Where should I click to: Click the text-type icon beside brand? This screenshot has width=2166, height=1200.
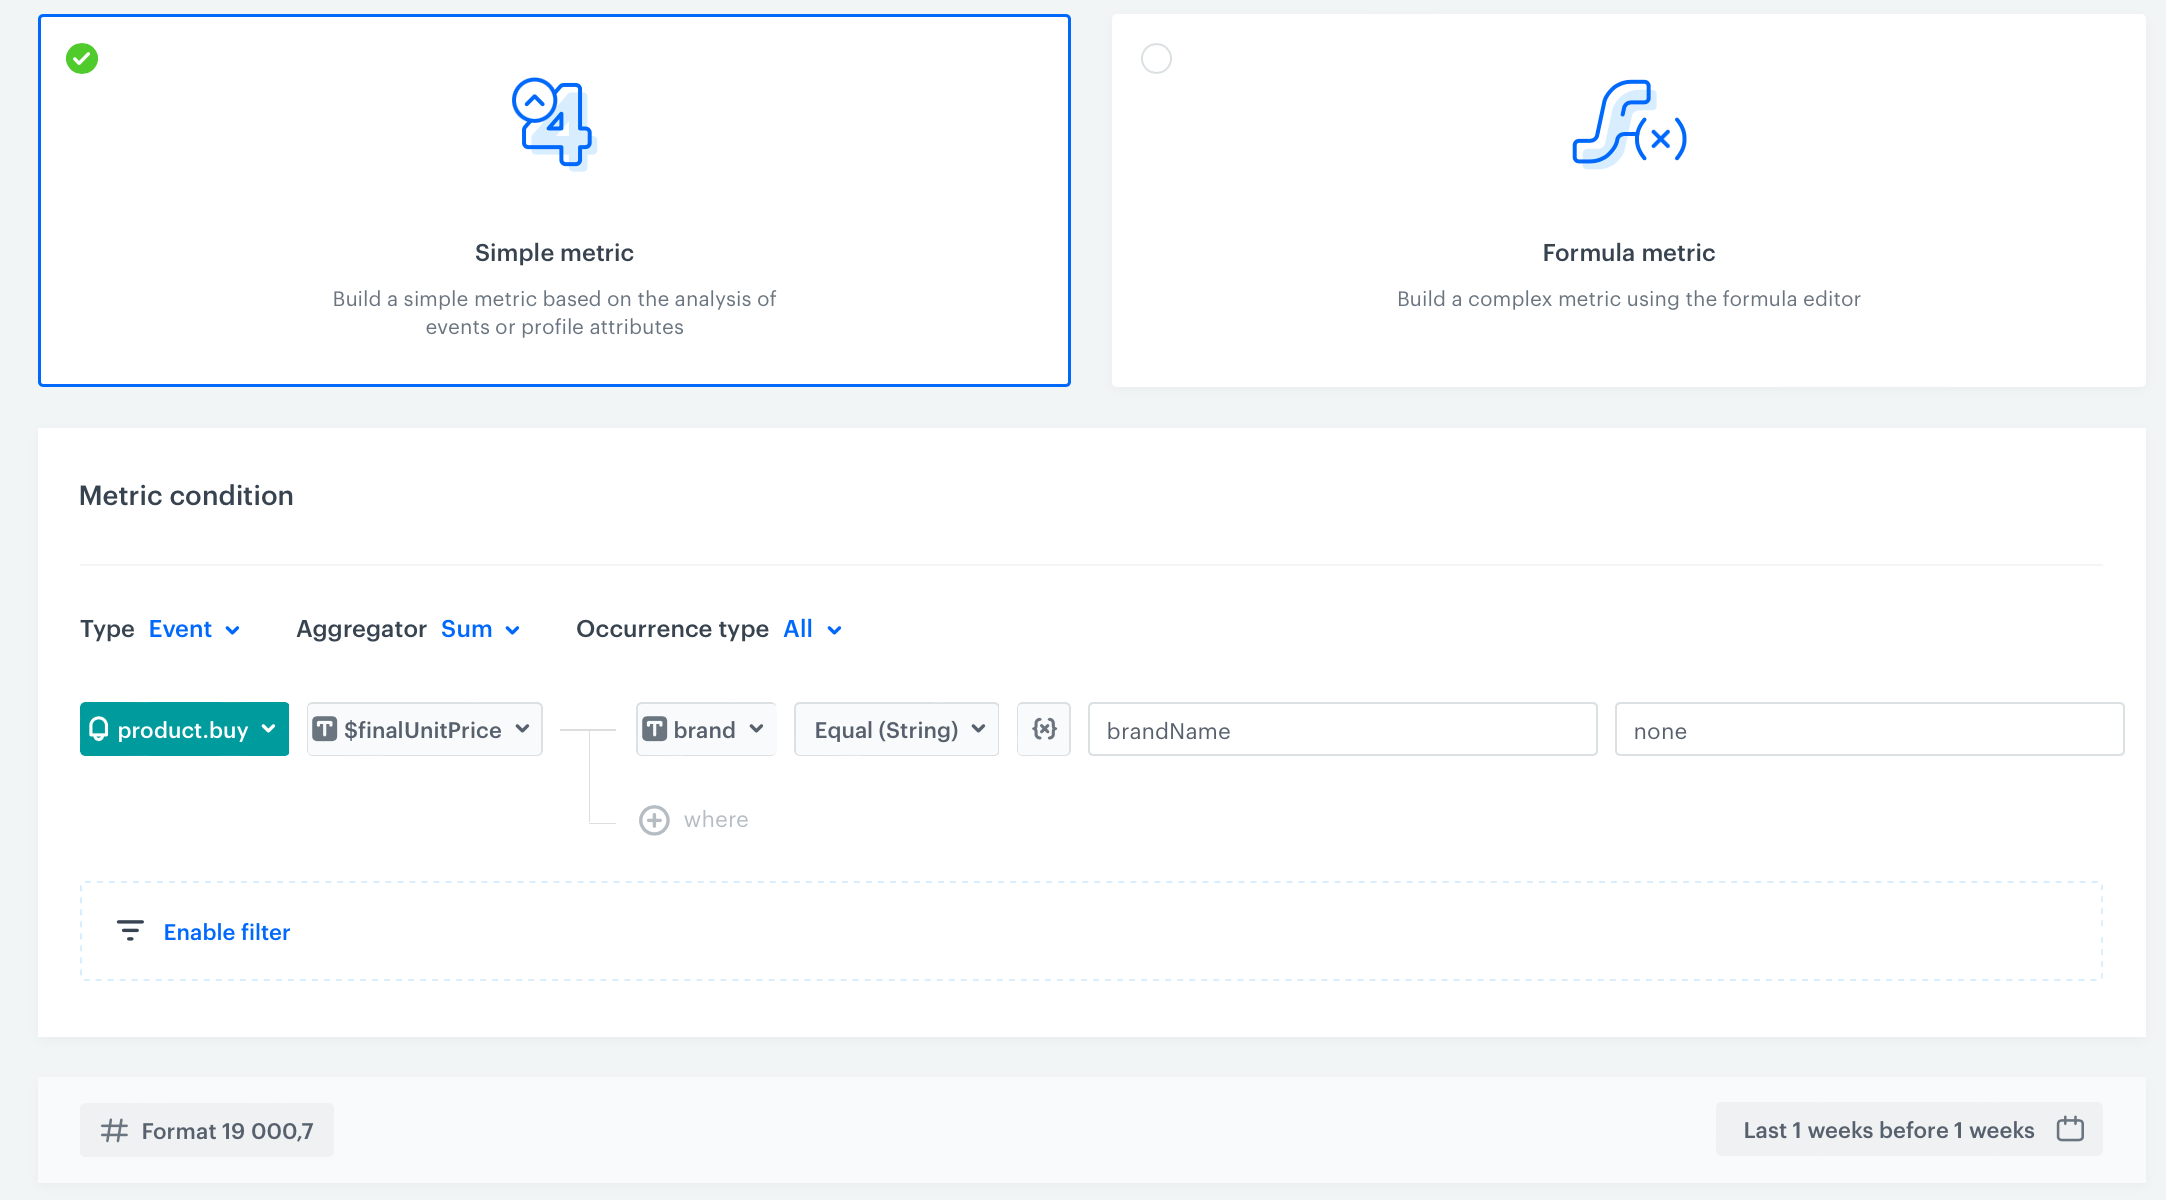[x=655, y=729]
